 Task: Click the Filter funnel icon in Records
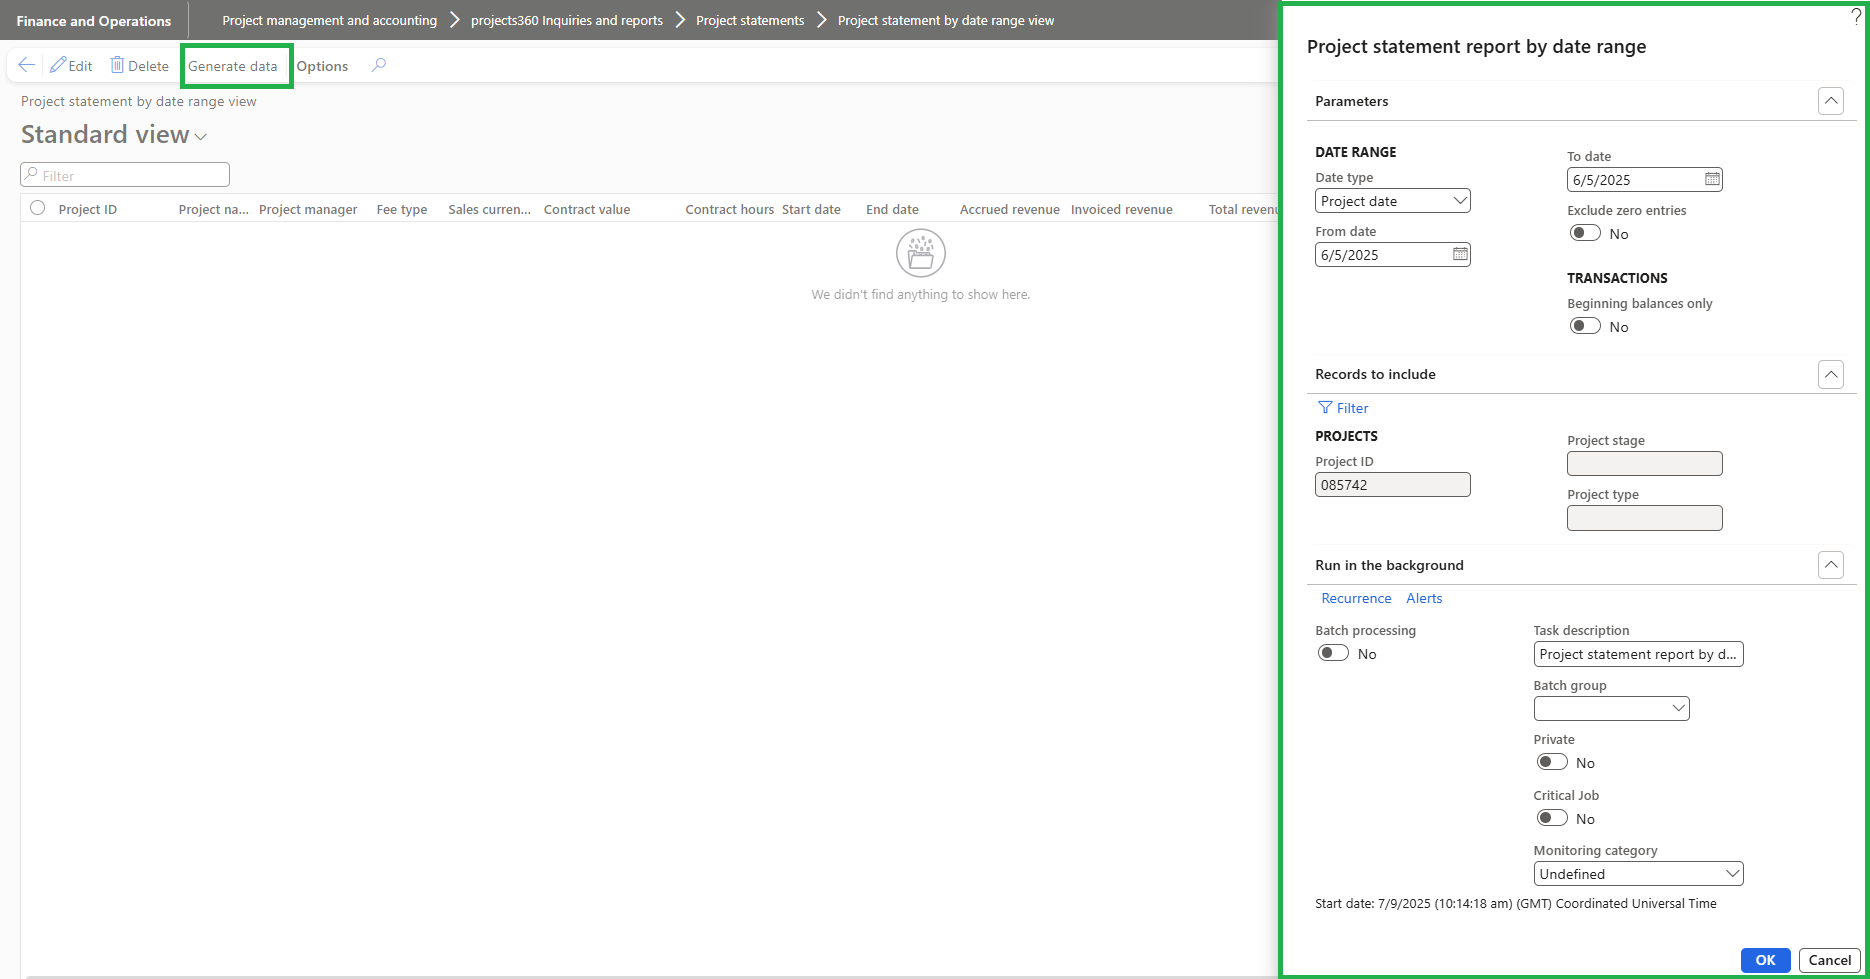tap(1325, 408)
